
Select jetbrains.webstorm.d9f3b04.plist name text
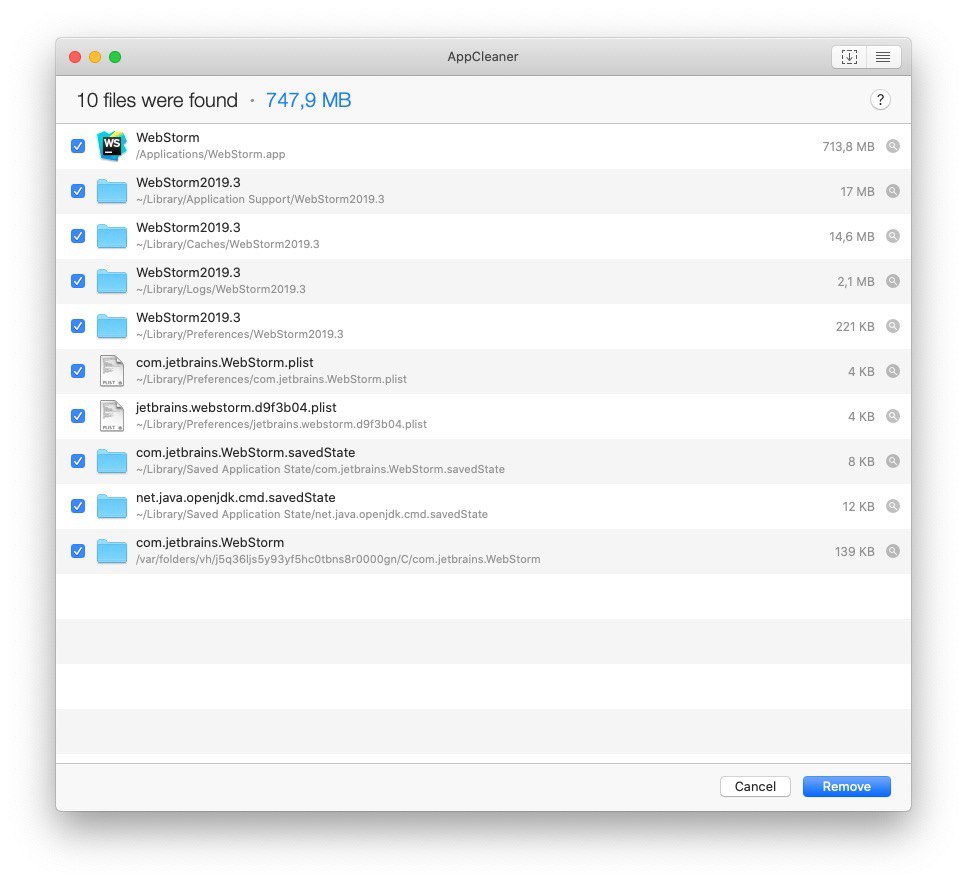click(x=236, y=408)
